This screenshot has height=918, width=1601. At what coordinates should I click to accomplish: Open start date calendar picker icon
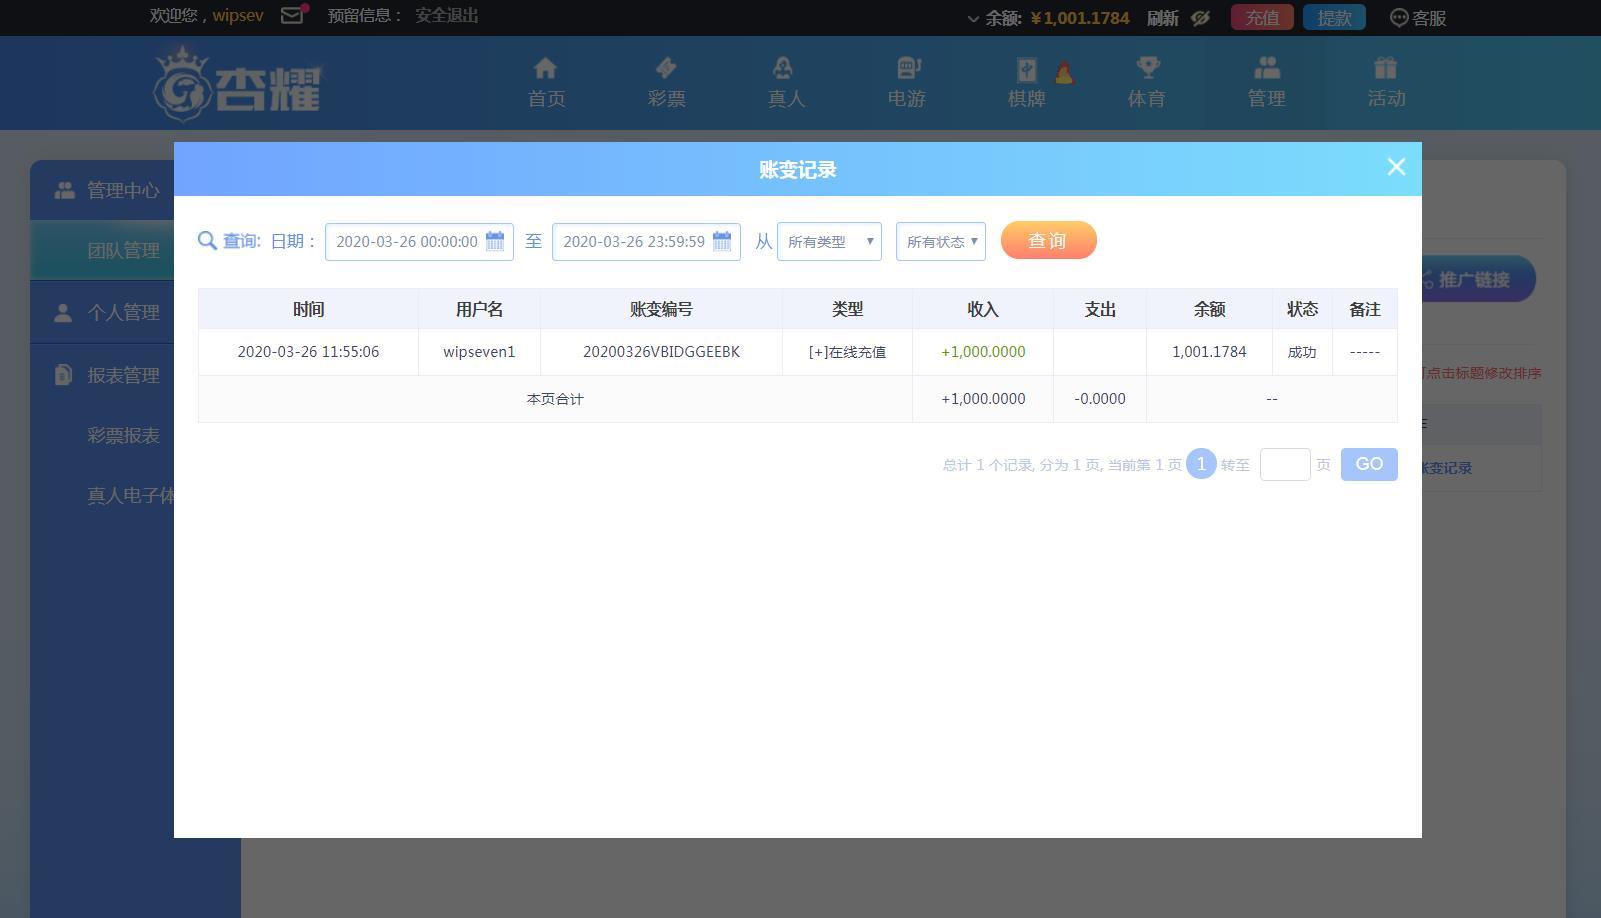coord(495,241)
